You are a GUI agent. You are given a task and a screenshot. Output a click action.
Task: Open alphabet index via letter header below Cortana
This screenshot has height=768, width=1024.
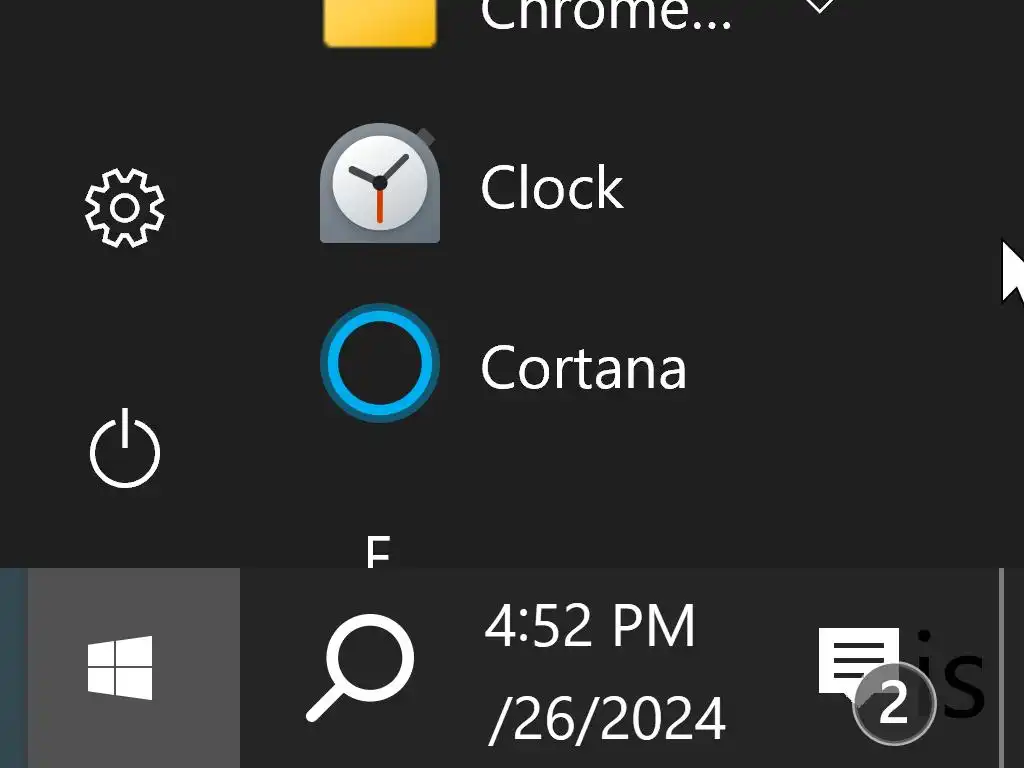click(x=379, y=552)
